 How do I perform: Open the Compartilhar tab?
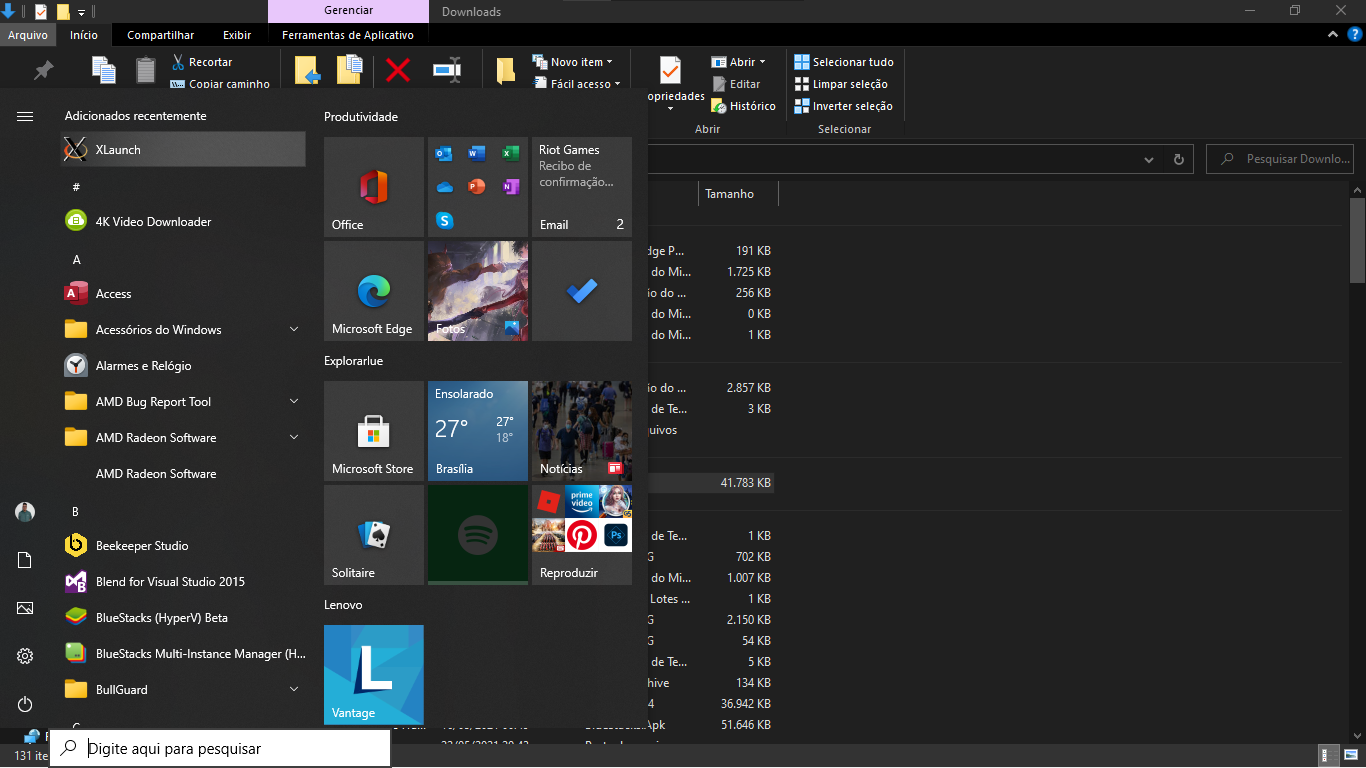pyautogui.click(x=160, y=34)
